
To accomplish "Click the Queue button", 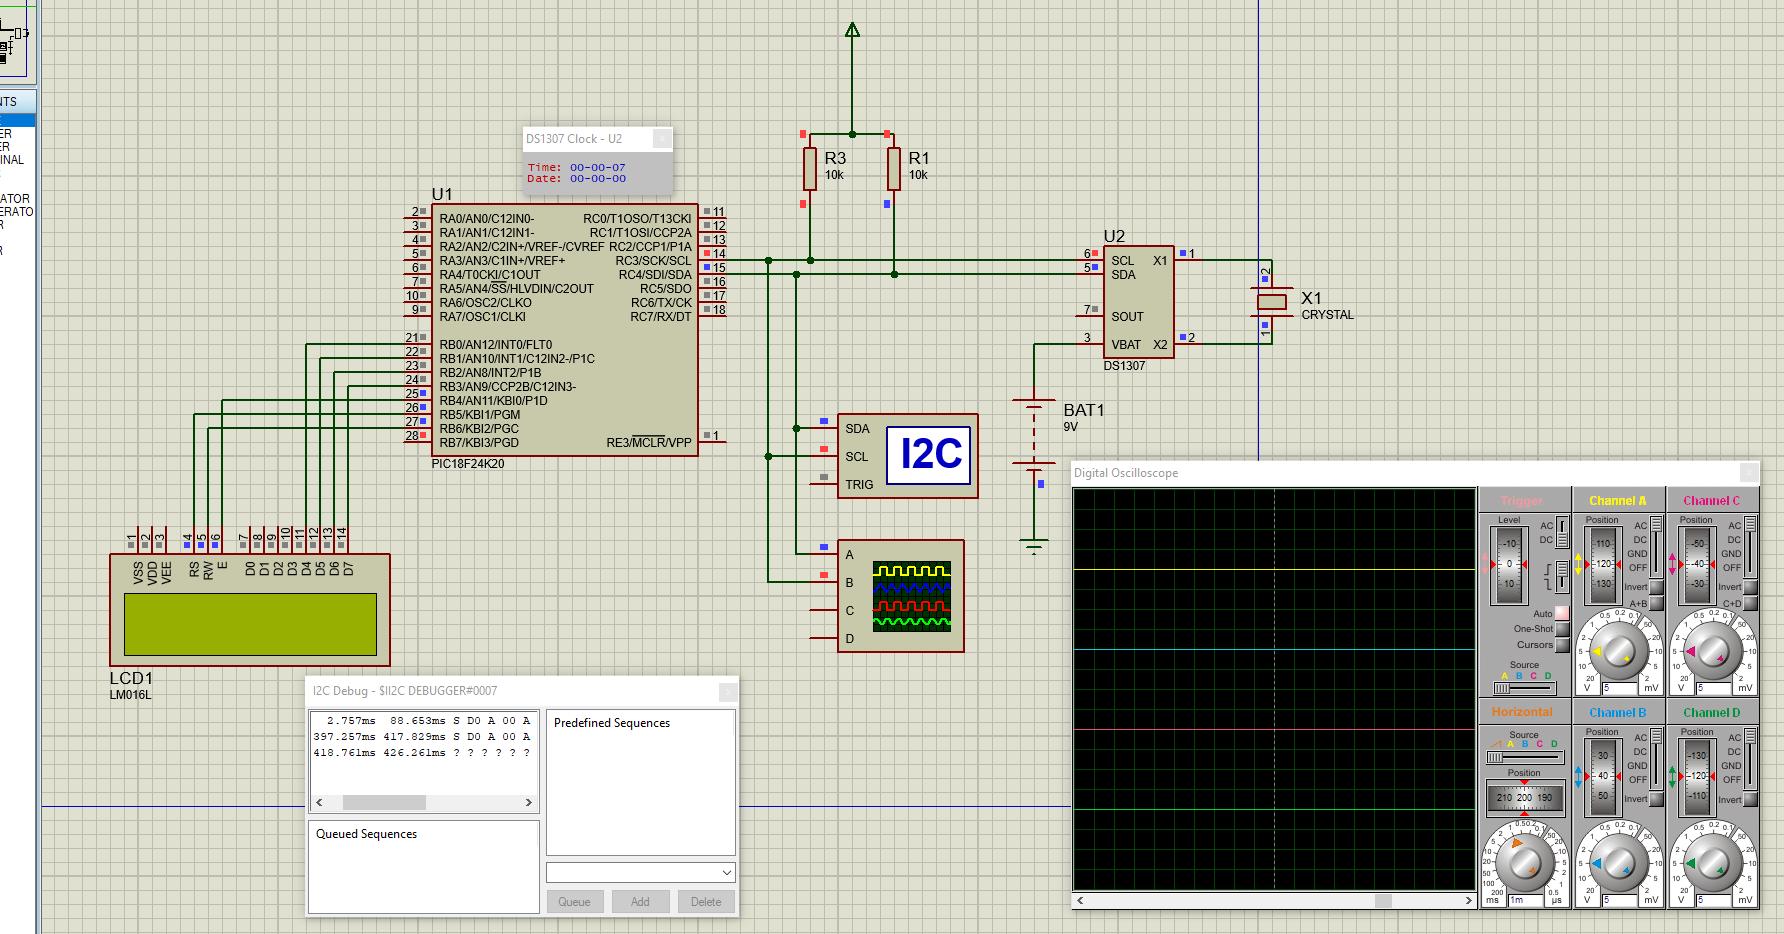I will coord(574,901).
